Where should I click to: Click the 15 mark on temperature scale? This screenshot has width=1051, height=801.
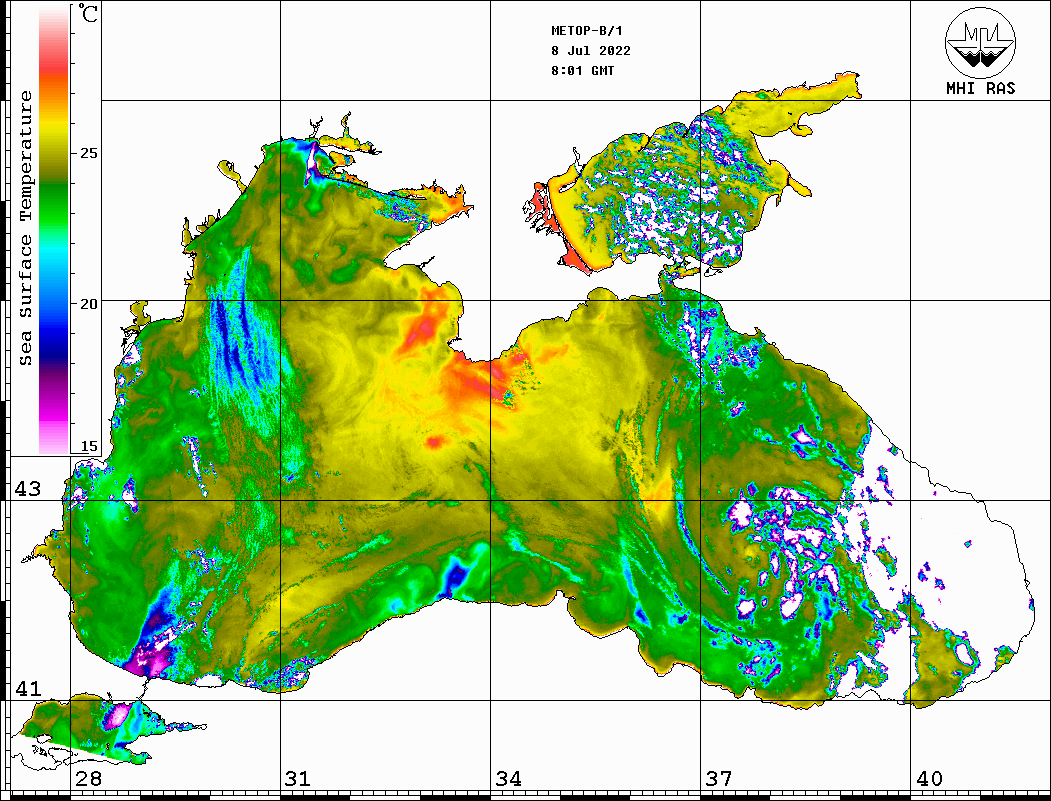[x=88, y=446]
